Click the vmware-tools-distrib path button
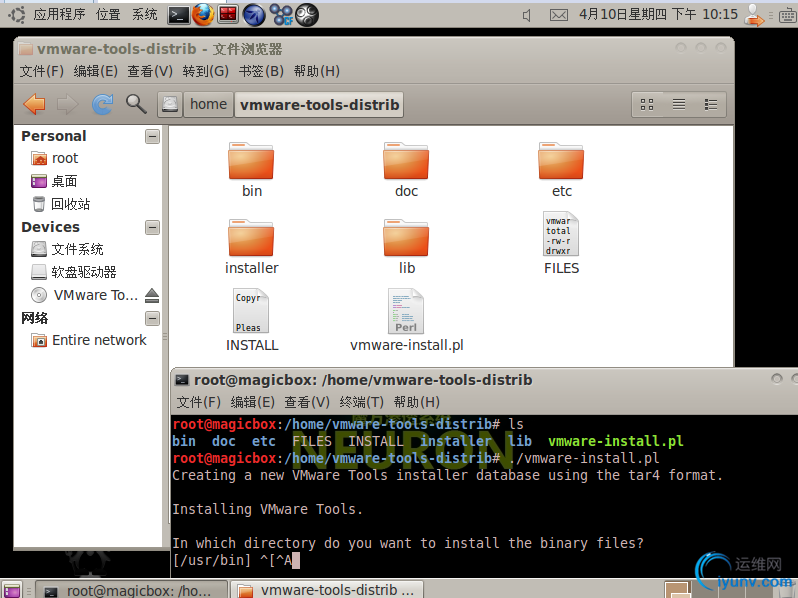Viewport: 798px width, 598px height. pyautogui.click(x=319, y=104)
